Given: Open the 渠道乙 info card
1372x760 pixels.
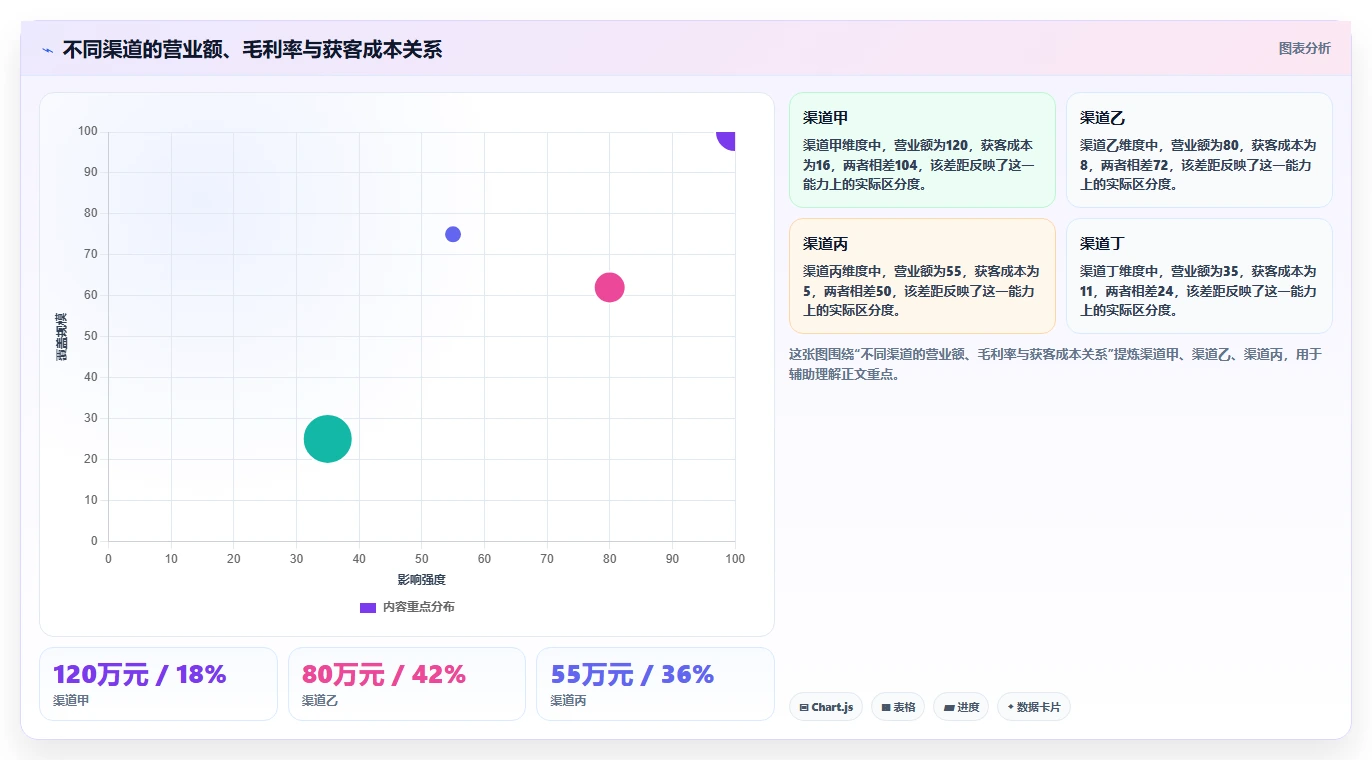Looking at the screenshot, I should (1199, 150).
